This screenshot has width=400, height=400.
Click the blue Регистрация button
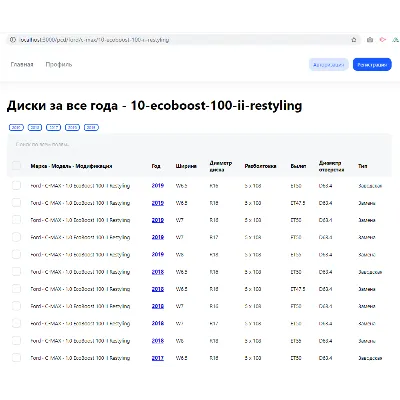372,65
